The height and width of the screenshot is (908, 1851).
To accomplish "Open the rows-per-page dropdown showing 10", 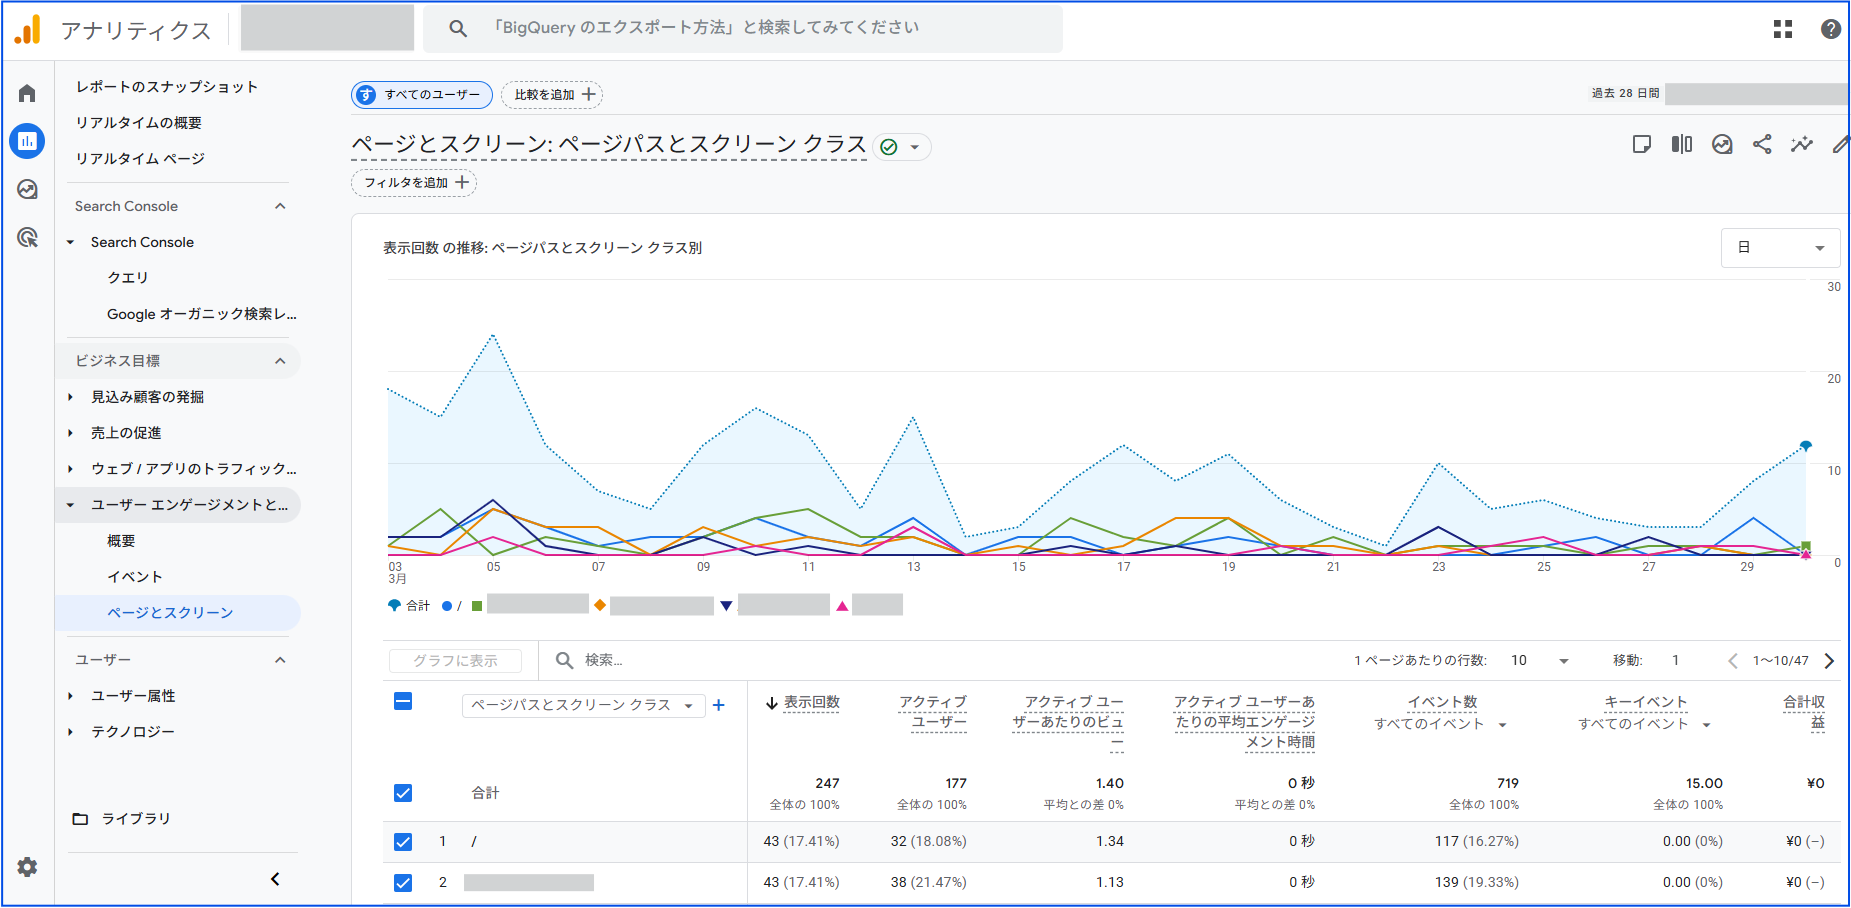I will [x=1539, y=661].
